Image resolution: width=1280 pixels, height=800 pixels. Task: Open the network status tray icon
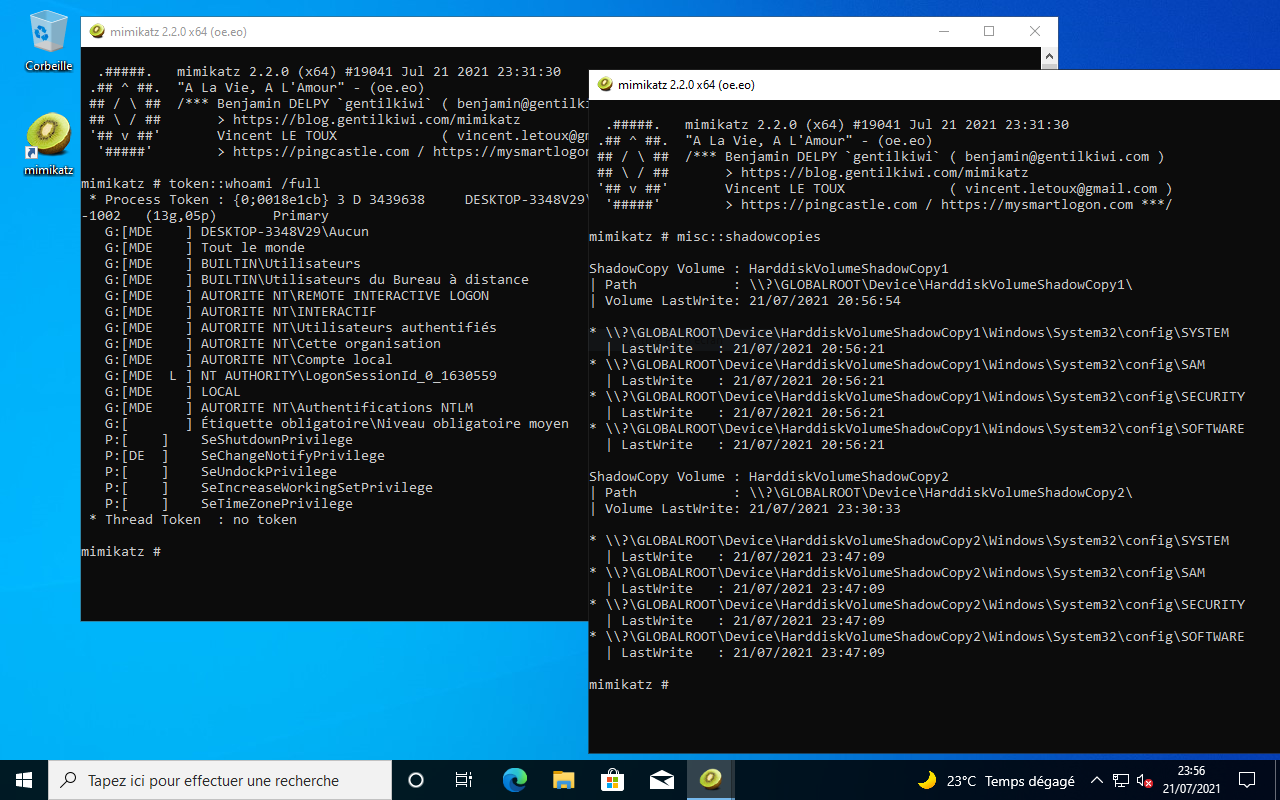(x=1122, y=780)
